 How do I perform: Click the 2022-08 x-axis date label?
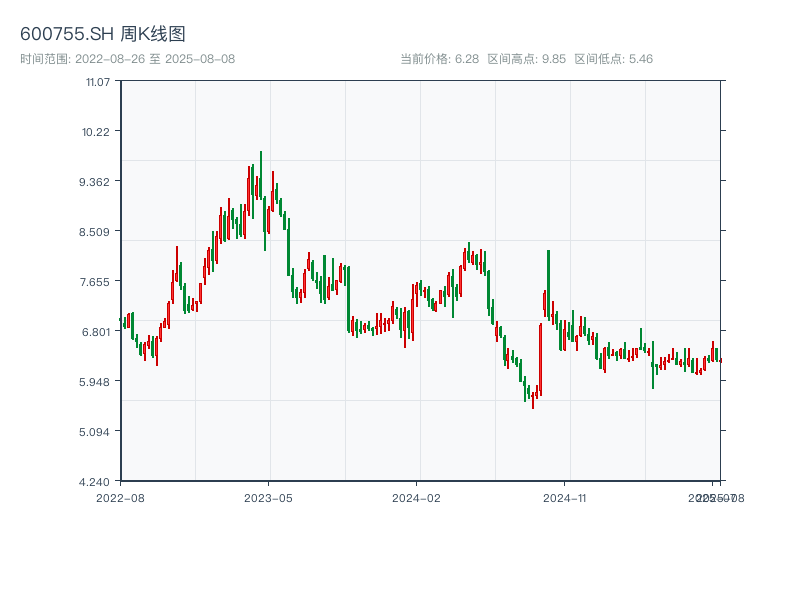pos(120,497)
